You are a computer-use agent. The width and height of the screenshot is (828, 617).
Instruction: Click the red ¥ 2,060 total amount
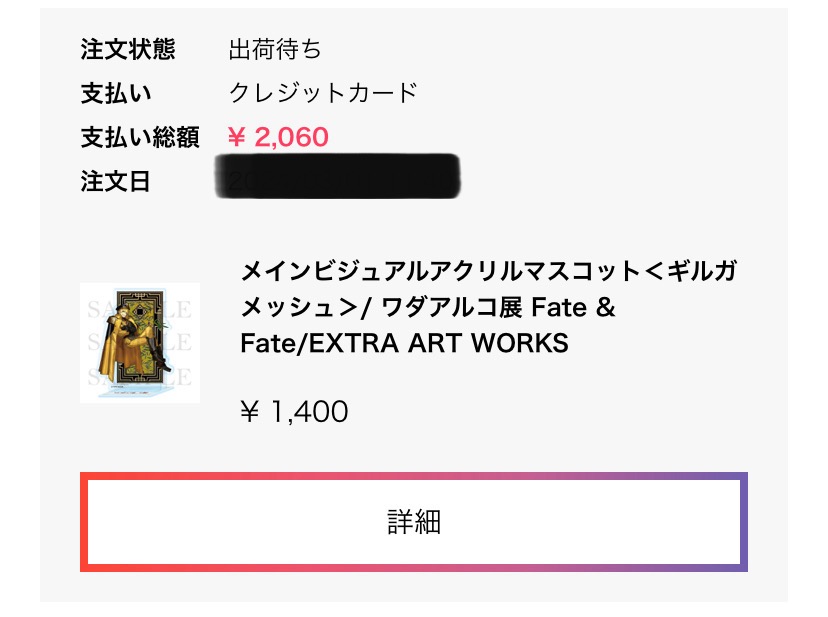(278, 137)
